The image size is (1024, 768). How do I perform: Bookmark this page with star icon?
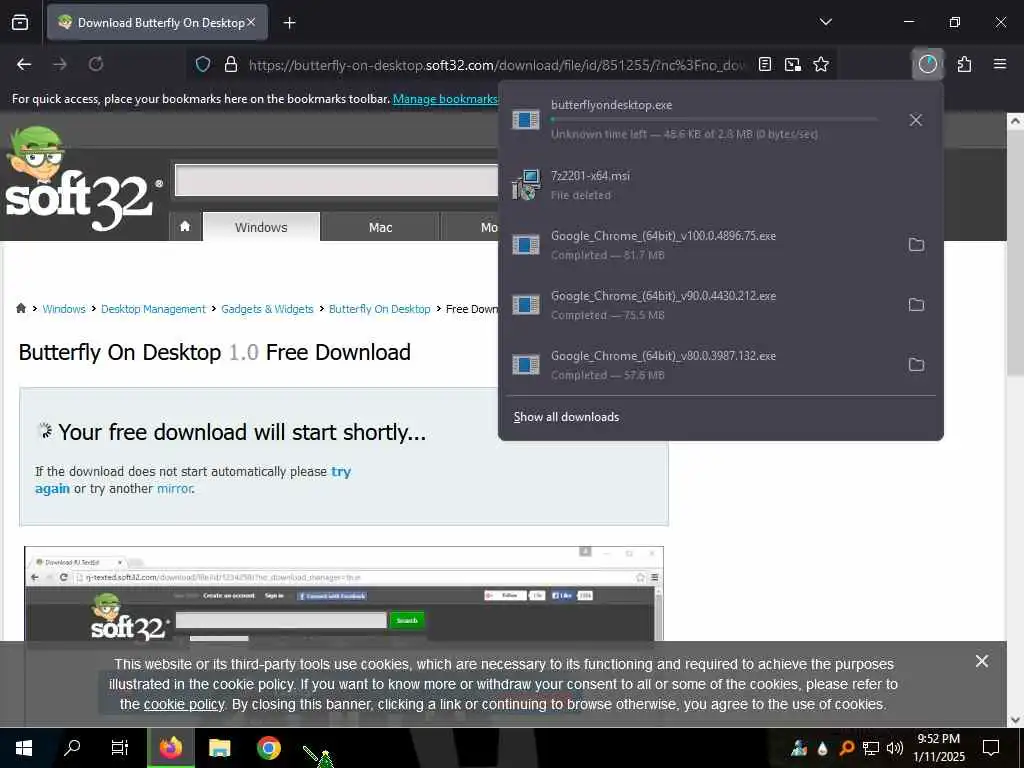[x=821, y=64]
